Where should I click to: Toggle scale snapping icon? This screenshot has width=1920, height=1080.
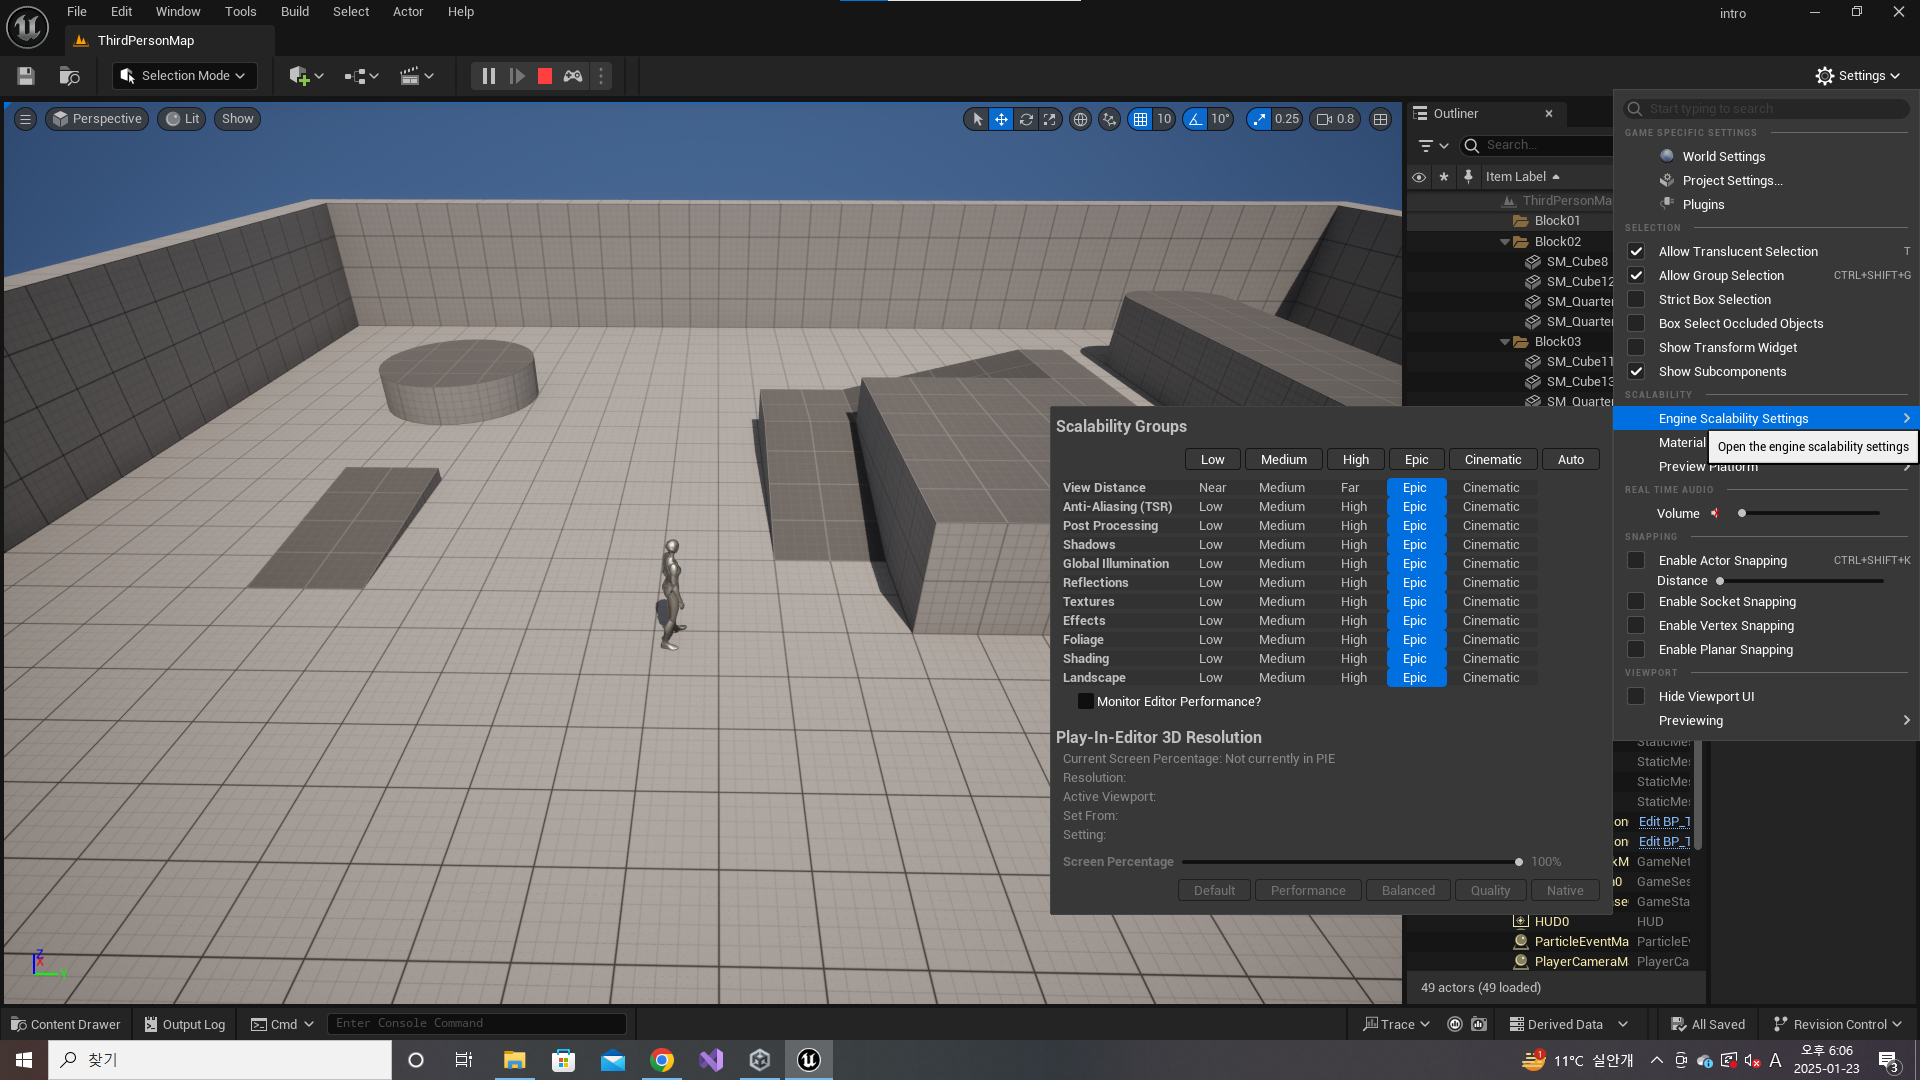(x=1259, y=119)
